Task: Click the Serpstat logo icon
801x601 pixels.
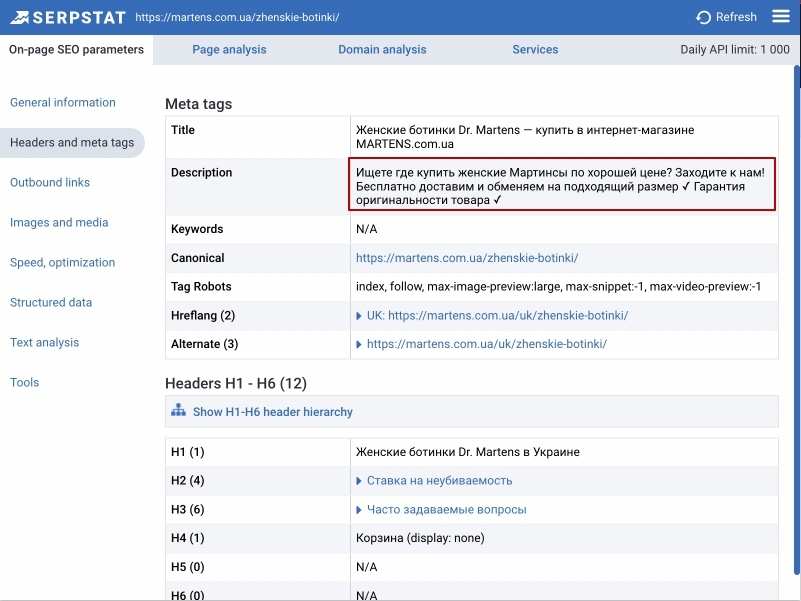Action: [19, 18]
